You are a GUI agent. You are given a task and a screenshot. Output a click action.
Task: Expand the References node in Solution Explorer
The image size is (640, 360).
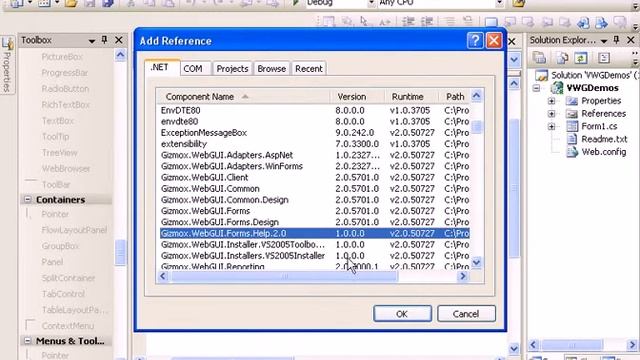pyautogui.click(x=551, y=113)
